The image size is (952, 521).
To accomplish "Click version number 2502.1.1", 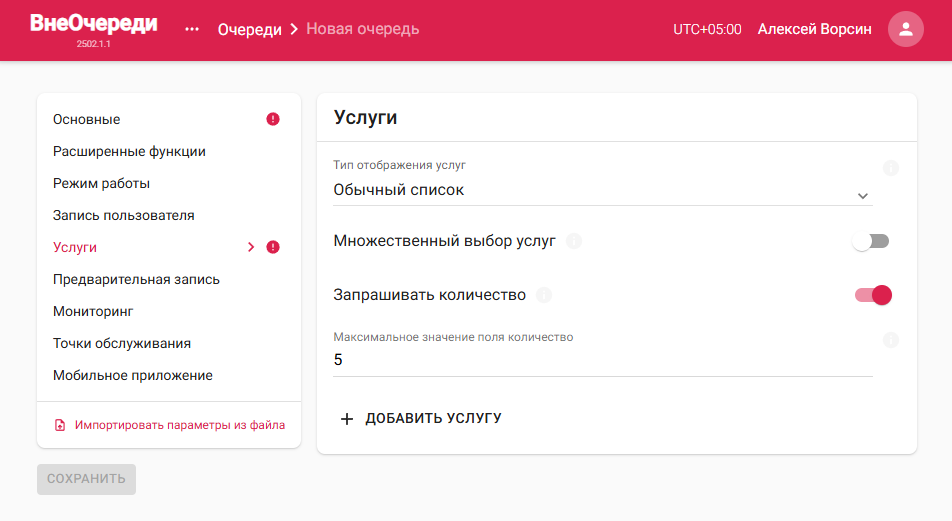I will pos(94,44).
